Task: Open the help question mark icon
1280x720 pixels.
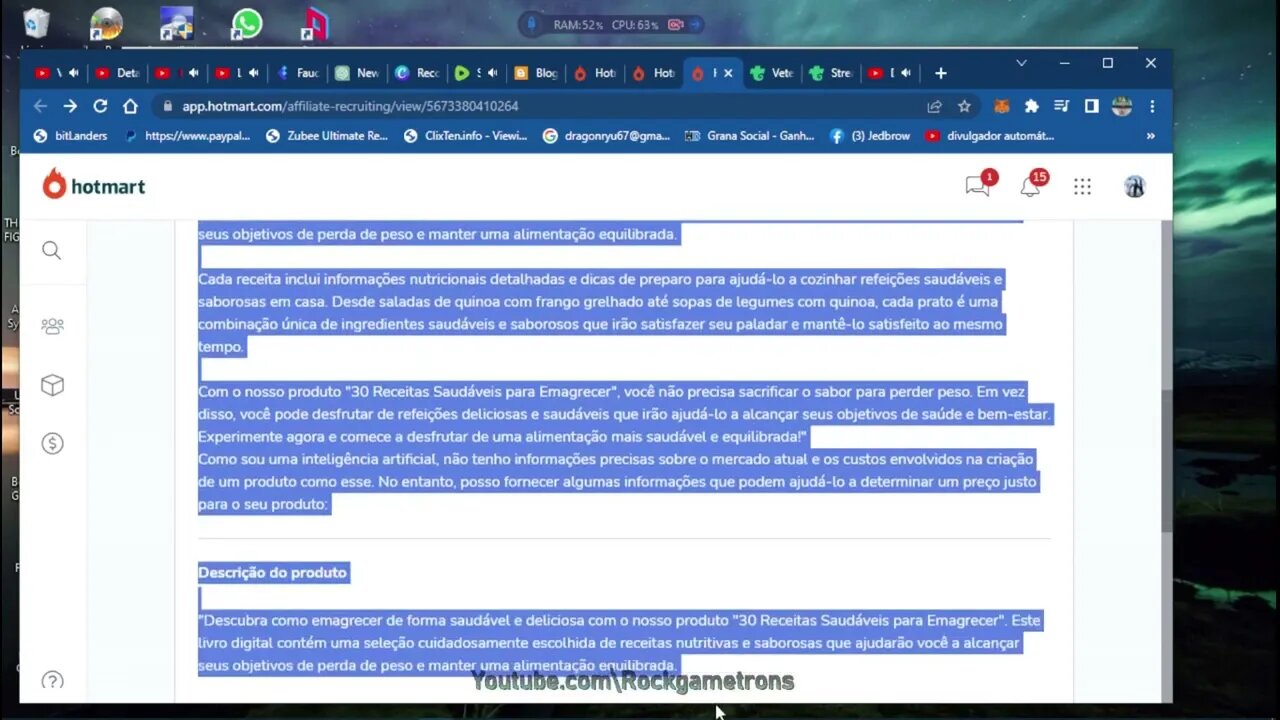Action: pyautogui.click(x=52, y=681)
